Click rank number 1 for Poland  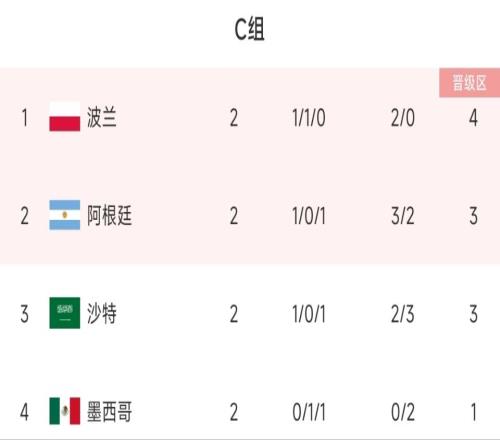[25, 118]
